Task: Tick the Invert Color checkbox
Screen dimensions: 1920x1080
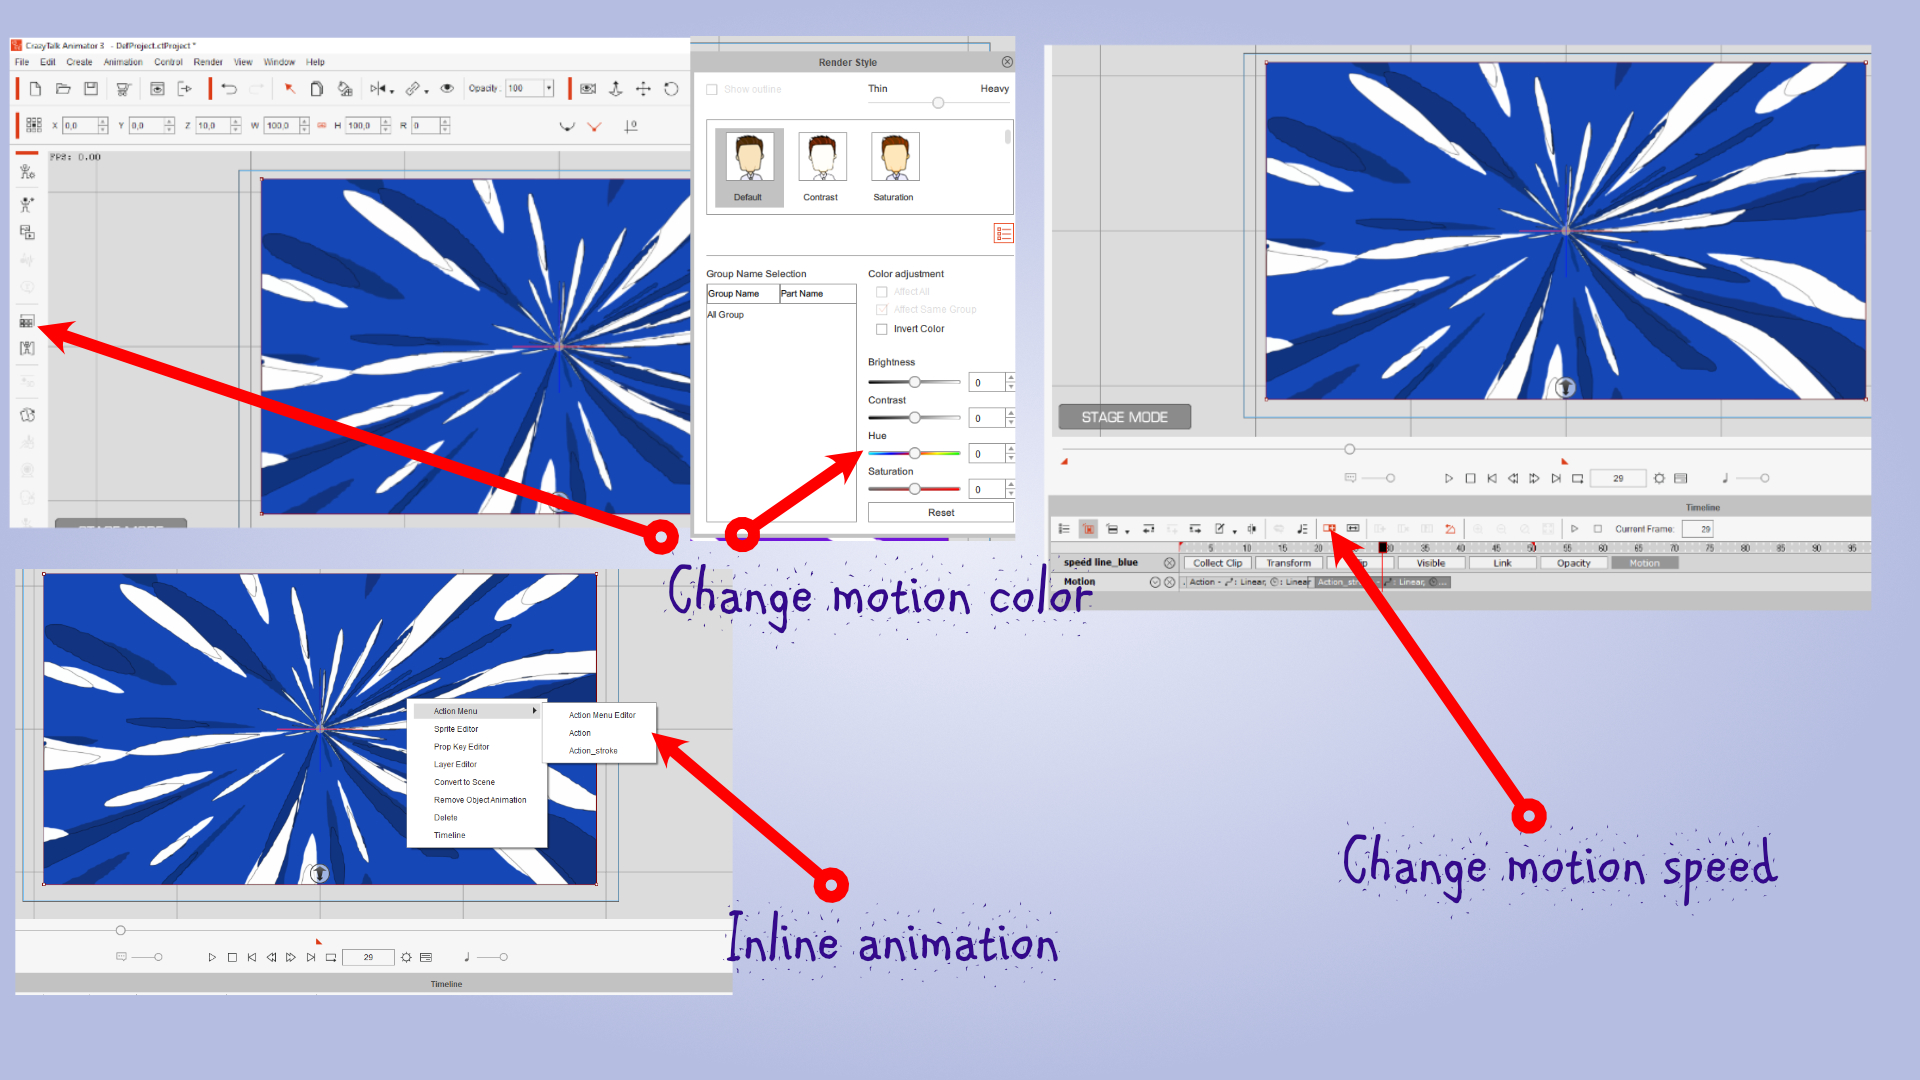Action: 882,329
